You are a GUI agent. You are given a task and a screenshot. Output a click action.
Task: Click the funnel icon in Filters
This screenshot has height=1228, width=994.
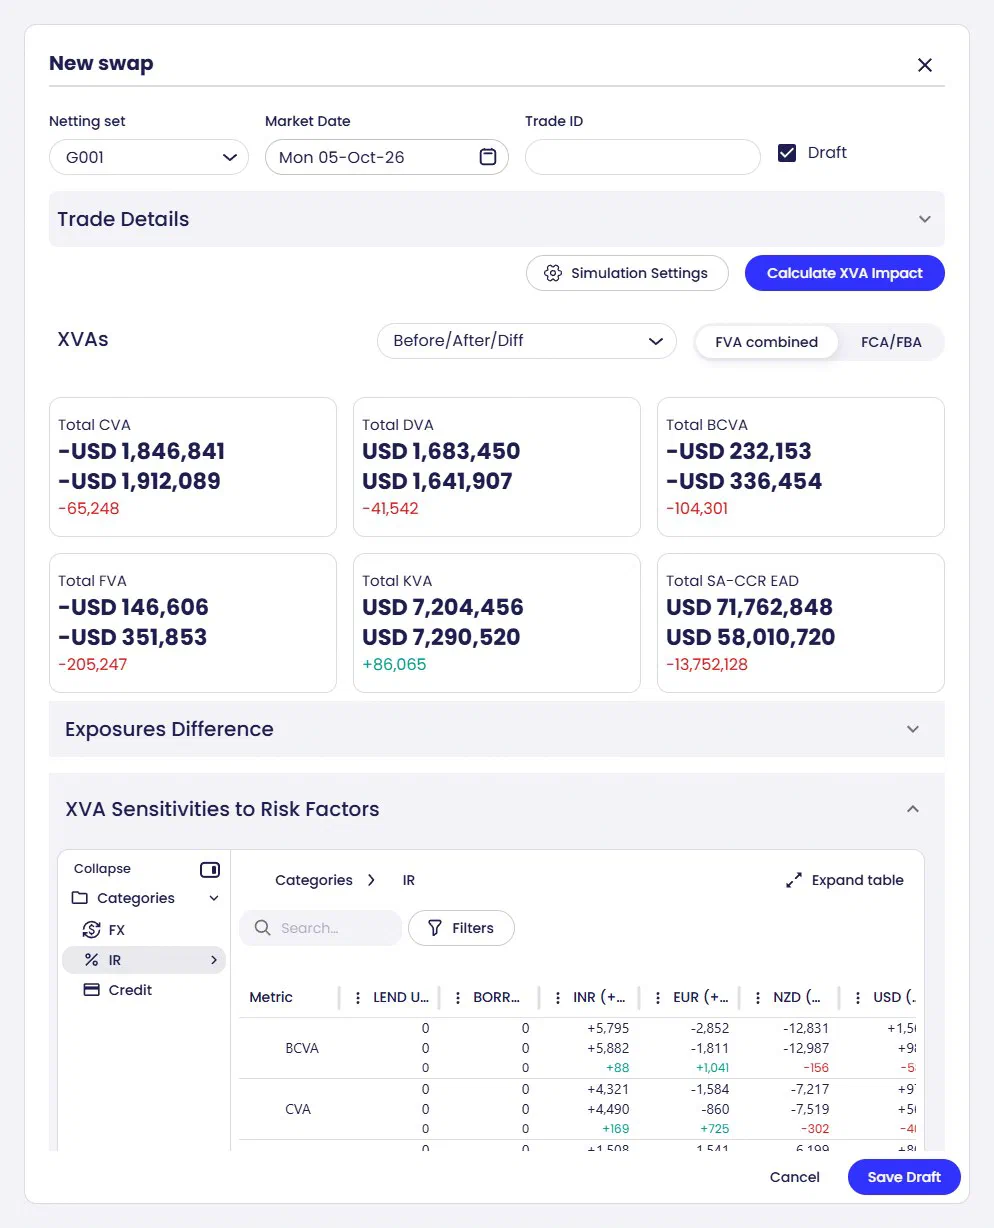click(x=435, y=928)
